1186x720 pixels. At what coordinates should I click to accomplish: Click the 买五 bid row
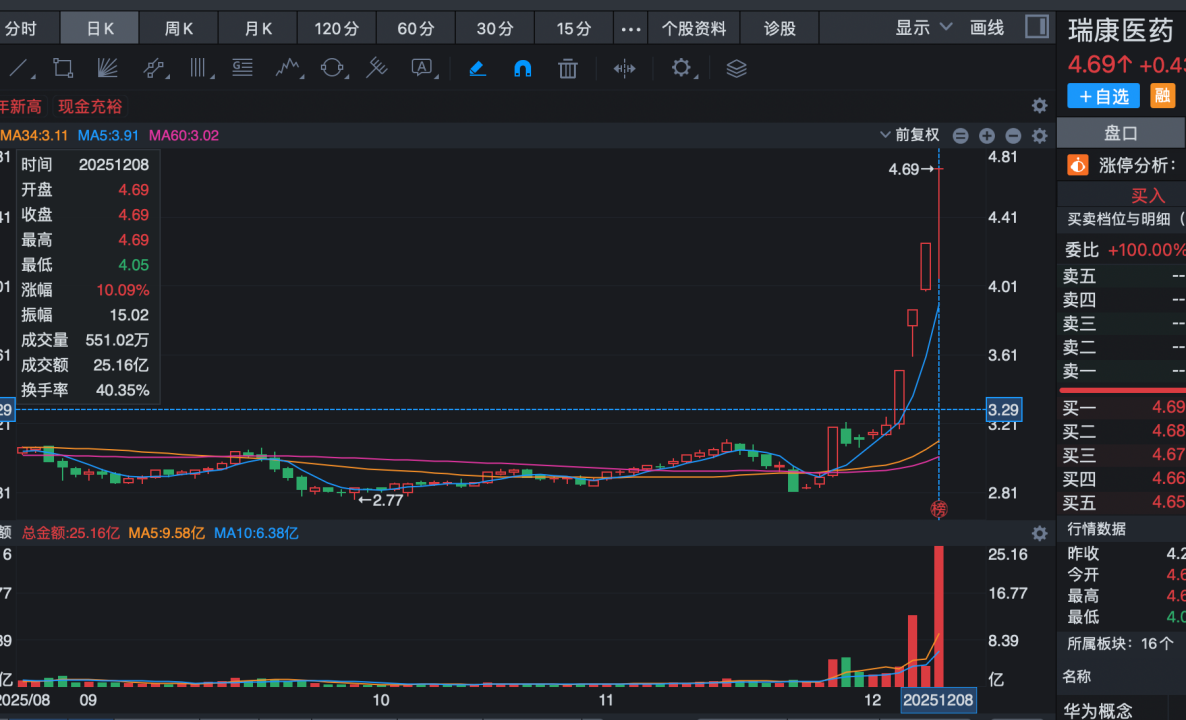(x=1121, y=502)
